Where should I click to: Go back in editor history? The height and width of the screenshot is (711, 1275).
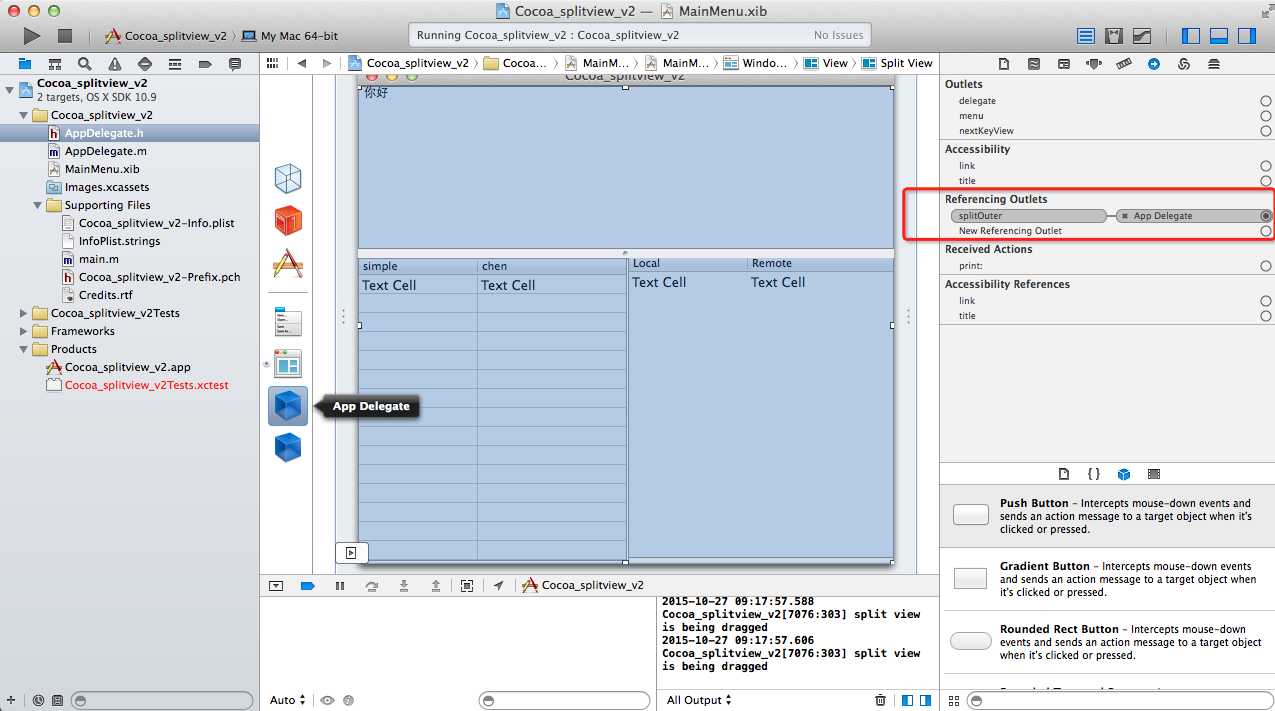pyautogui.click(x=301, y=63)
